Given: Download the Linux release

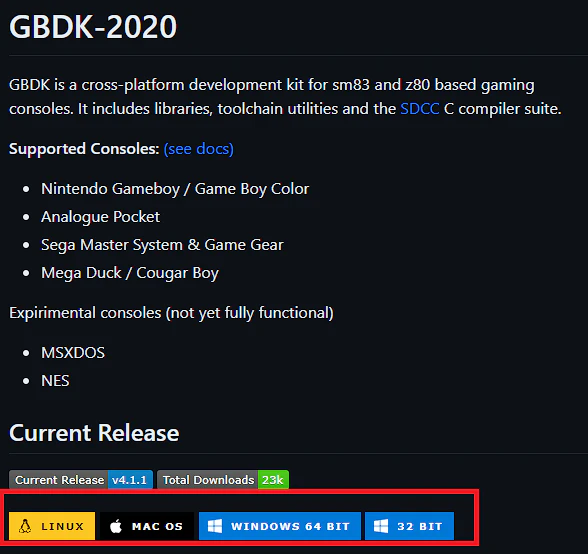Looking at the screenshot, I should 52,526.
